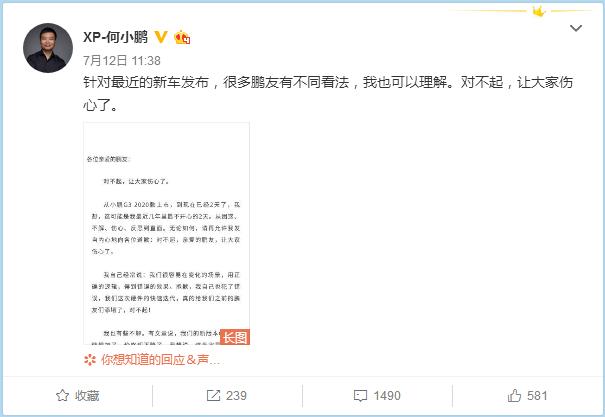Click the orange 长图 badge
Image resolution: width=605 pixels, height=417 pixels.
pyautogui.click(x=235, y=337)
